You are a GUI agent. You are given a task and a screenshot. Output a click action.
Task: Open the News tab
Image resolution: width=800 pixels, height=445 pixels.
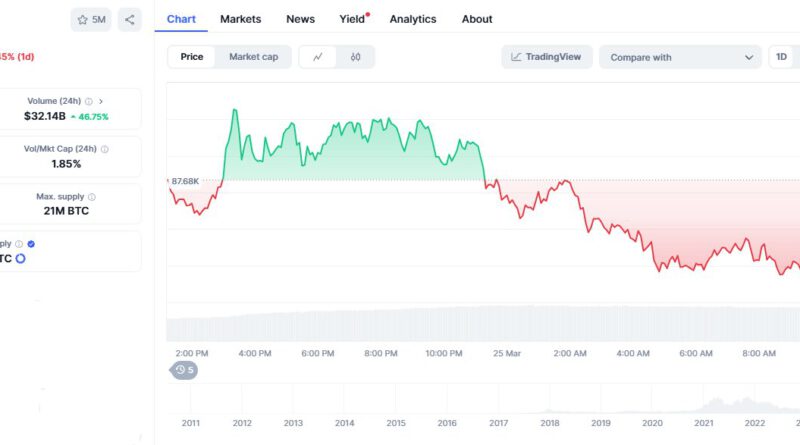(300, 19)
